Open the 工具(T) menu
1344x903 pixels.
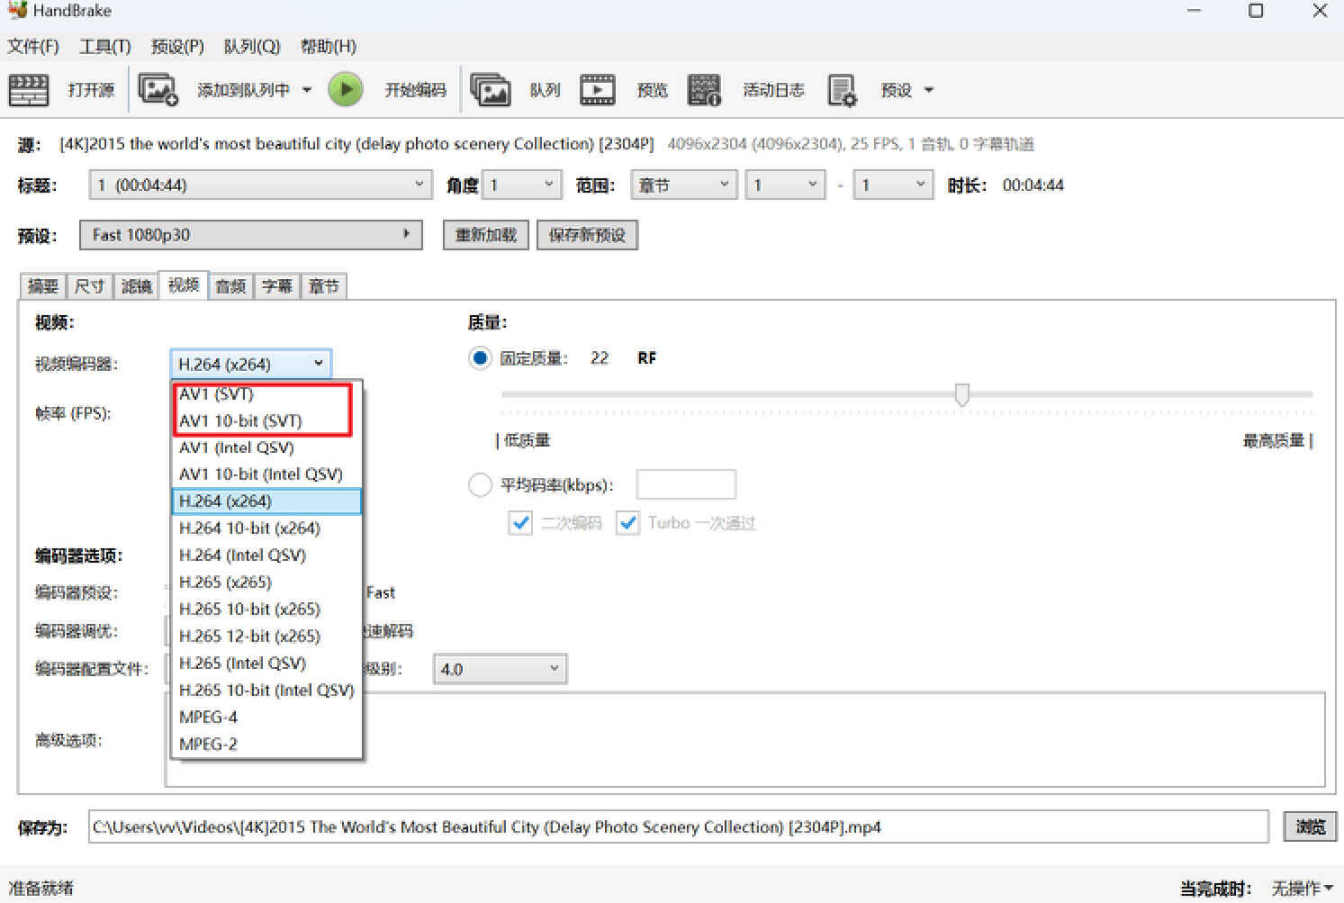(105, 46)
